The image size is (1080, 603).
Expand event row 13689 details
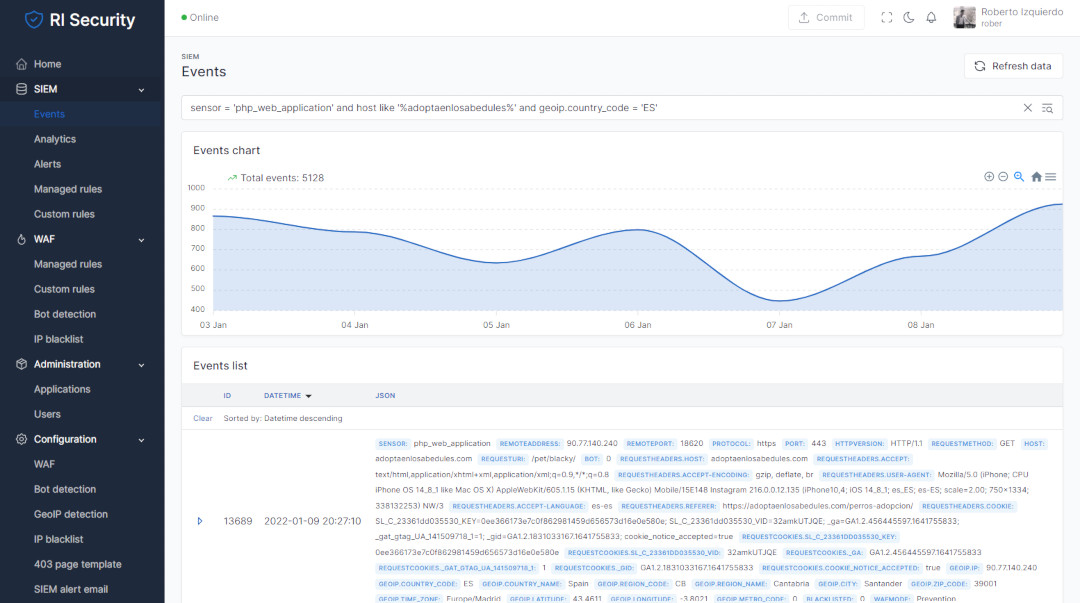coord(200,521)
